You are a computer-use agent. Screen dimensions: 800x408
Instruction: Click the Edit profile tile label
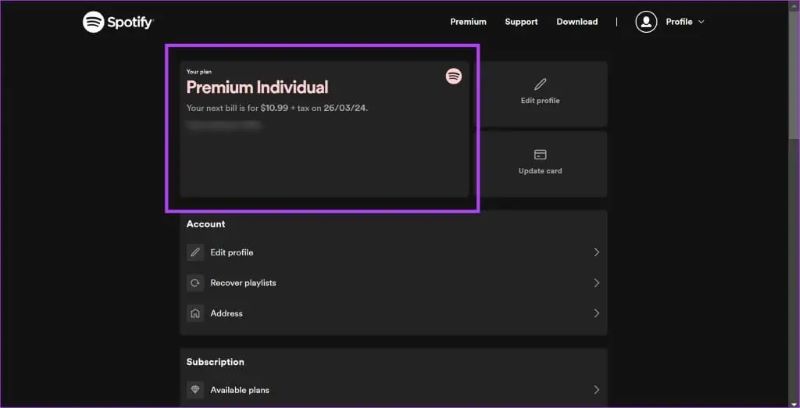point(540,101)
